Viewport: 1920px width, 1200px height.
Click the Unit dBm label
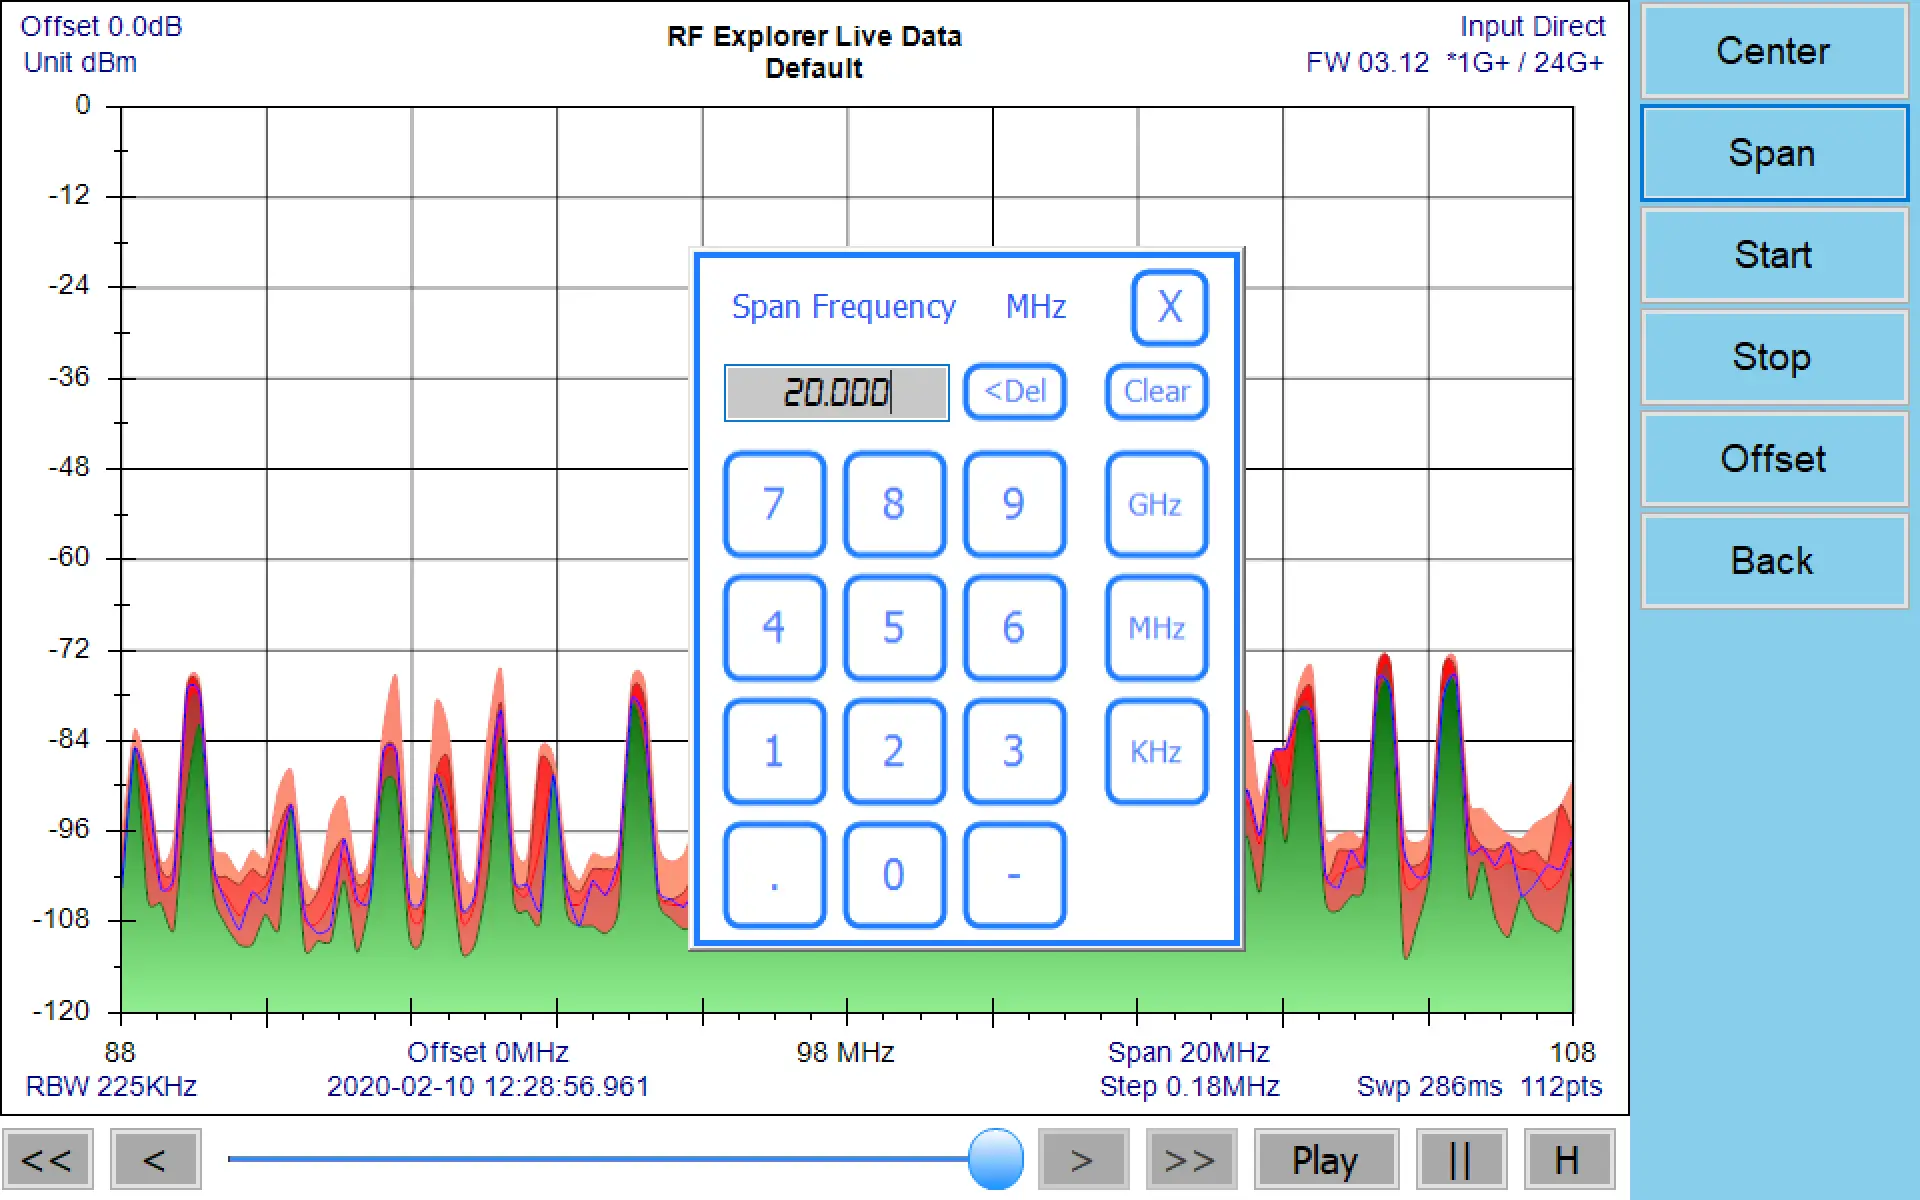[x=80, y=62]
